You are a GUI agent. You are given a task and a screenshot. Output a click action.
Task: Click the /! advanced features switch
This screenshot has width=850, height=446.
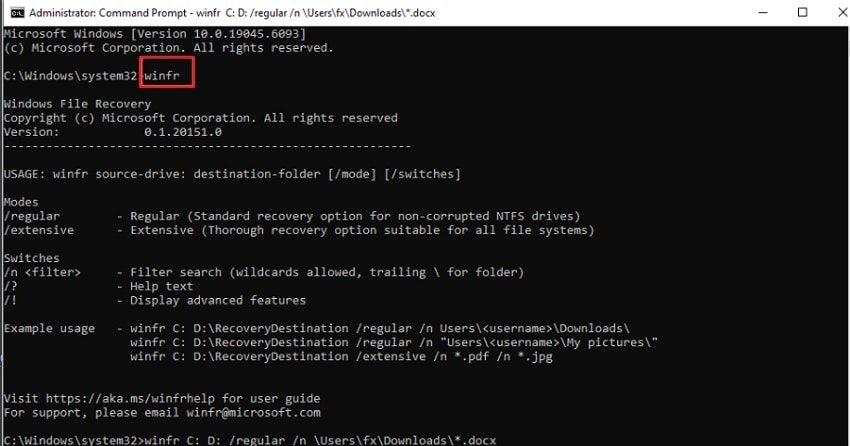click(x=11, y=300)
